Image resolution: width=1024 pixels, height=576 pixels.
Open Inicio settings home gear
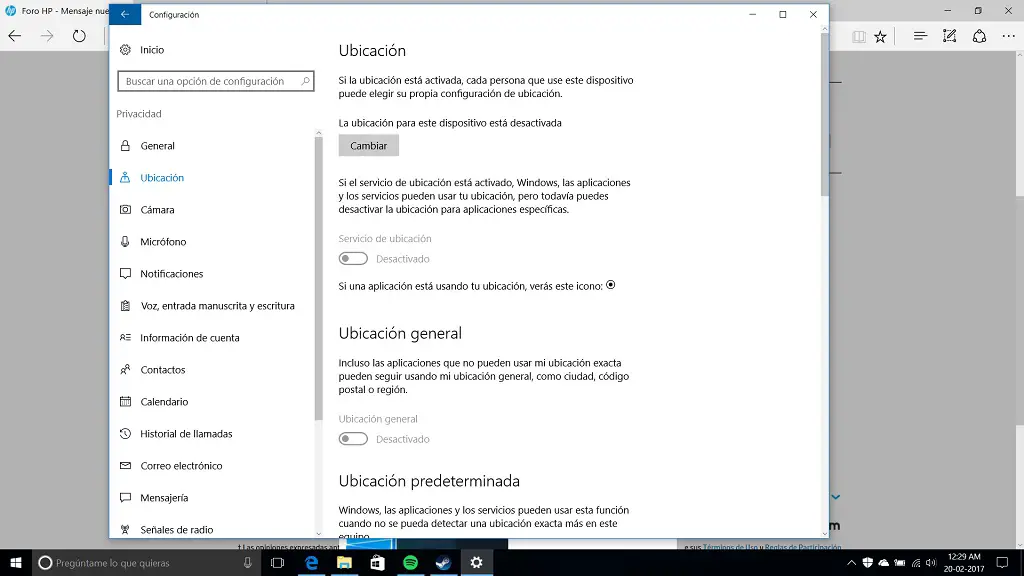[x=125, y=50]
